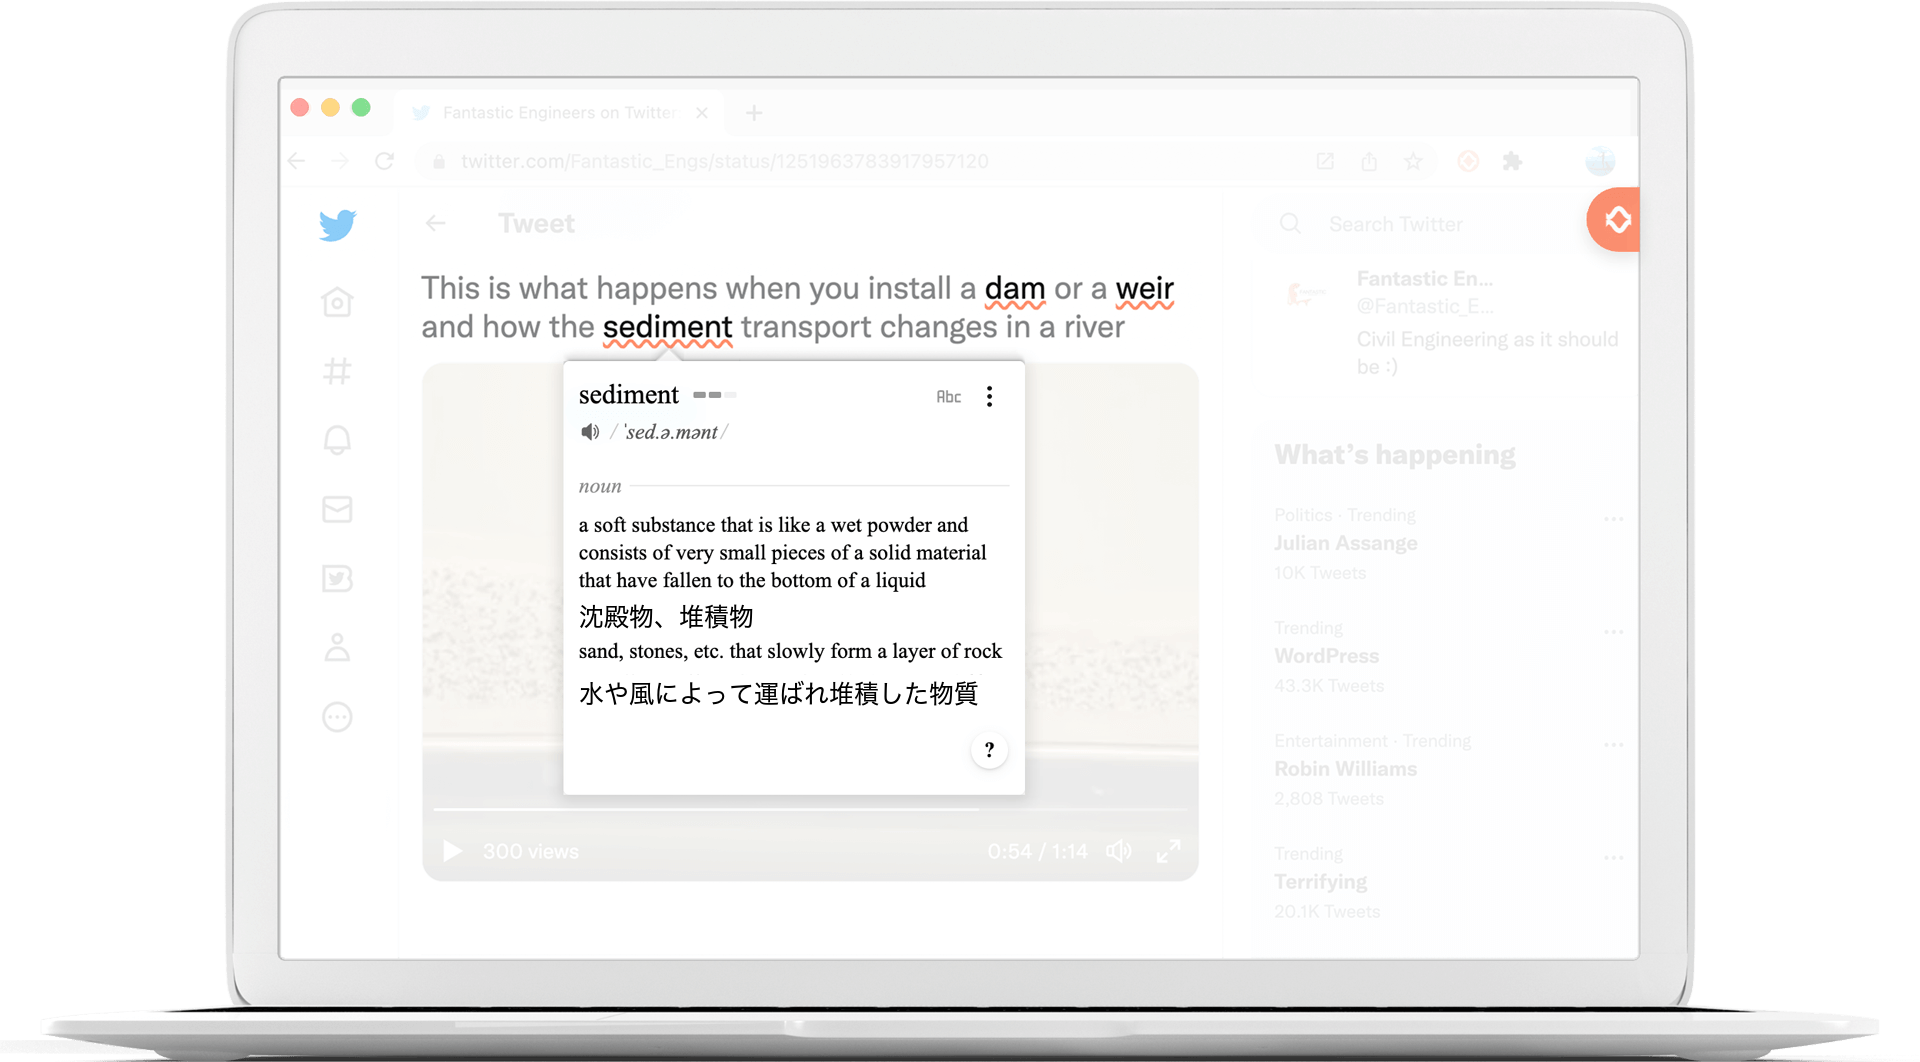Click the search magnifier icon
1920x1062 pixels.
[x=1290, y=224]
